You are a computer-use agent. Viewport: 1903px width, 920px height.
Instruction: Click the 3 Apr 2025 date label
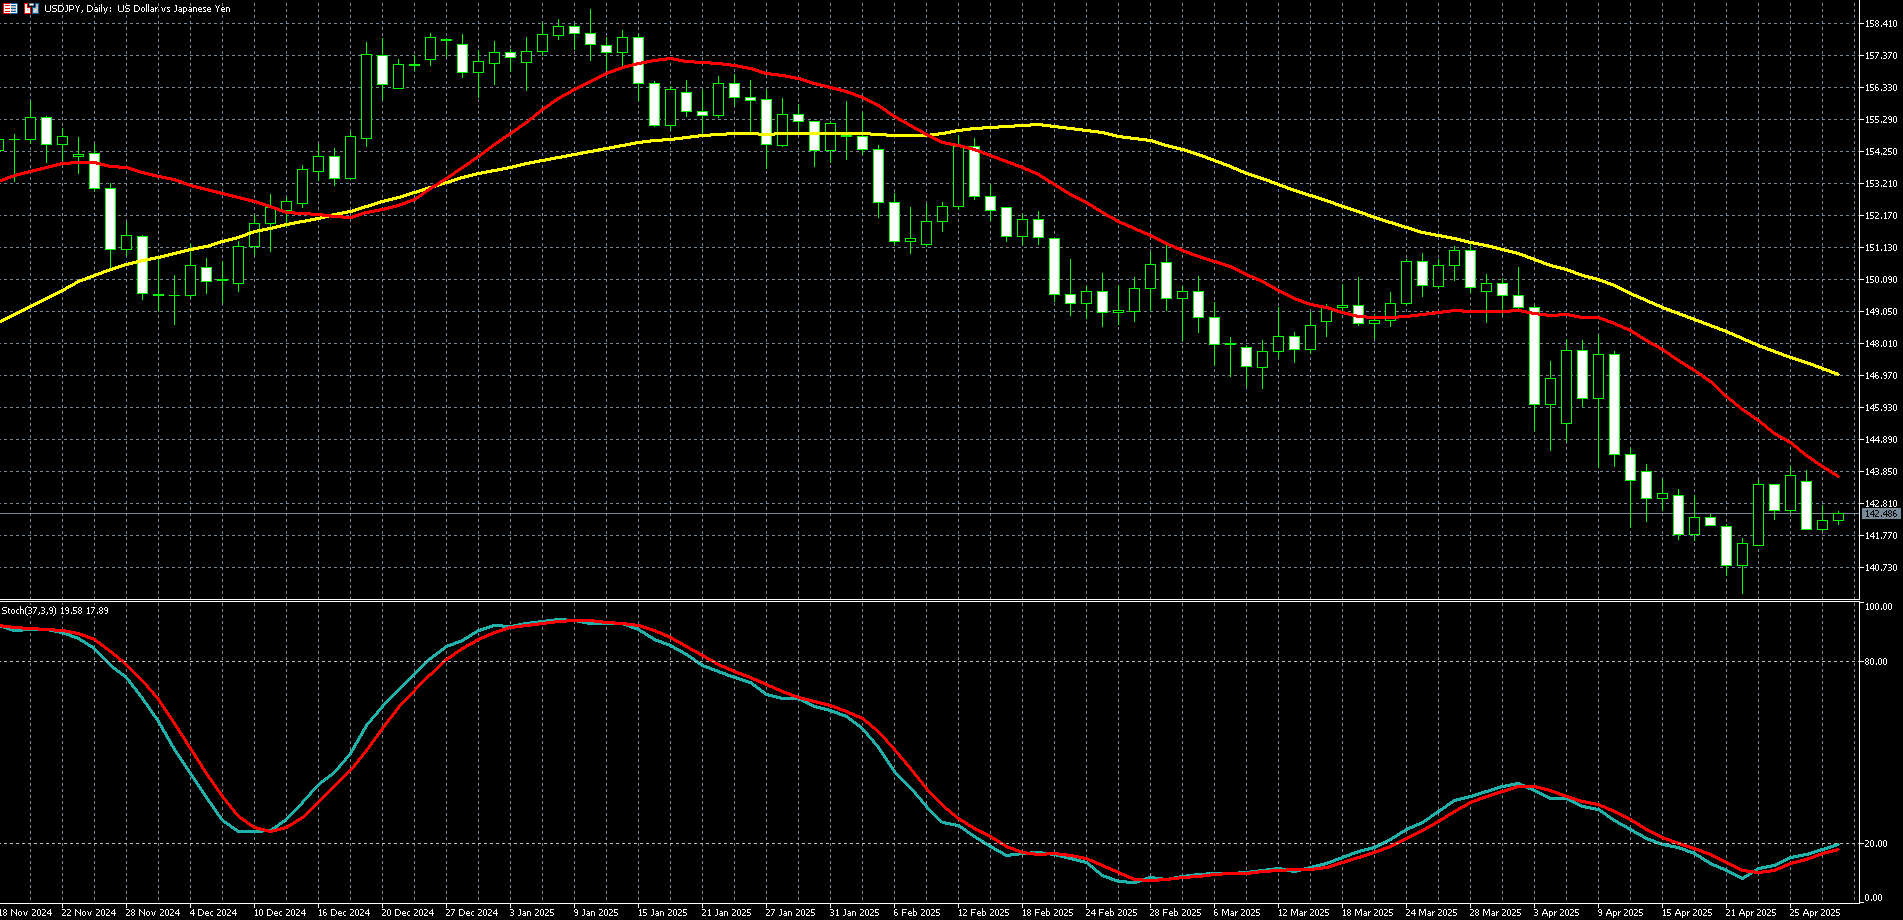click(1558, 913)
